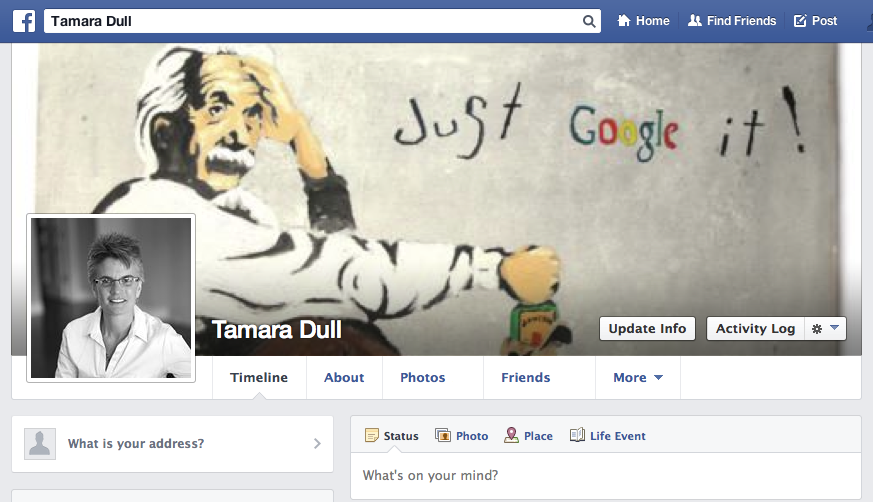Click the Post compose icon

pos(800,21)
